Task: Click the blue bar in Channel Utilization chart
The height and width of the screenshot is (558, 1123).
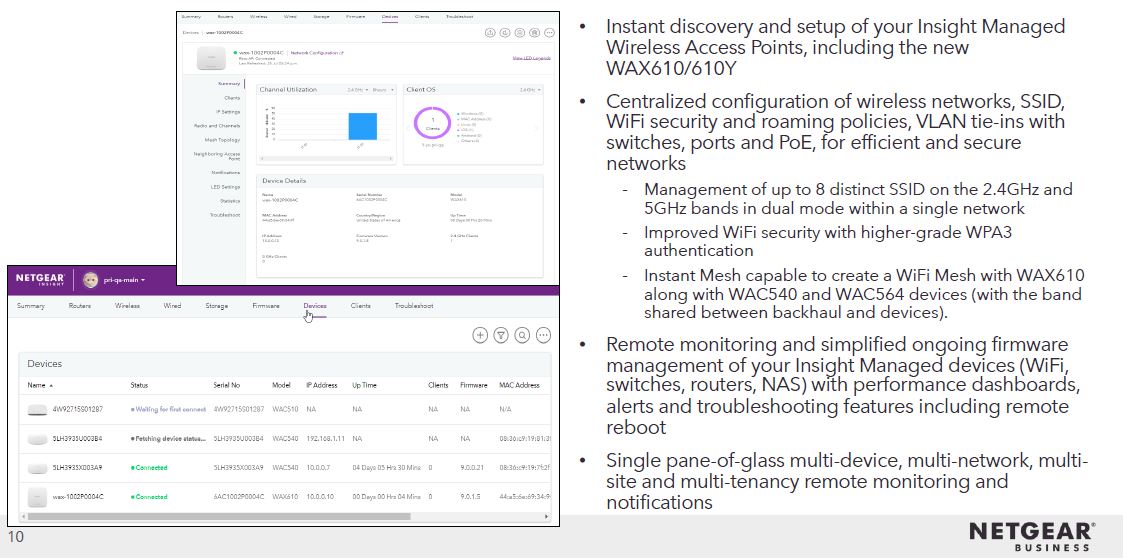Action: click(x=362, y=126)
